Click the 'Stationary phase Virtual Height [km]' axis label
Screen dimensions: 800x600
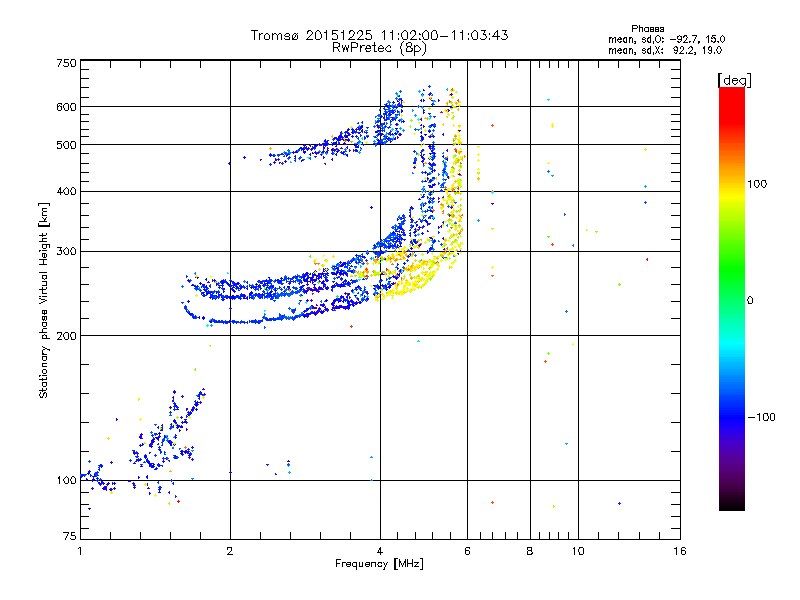(43, 300)
